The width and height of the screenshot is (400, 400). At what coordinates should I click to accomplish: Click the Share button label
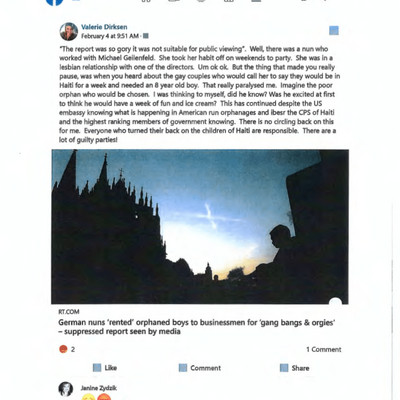(300, 368)
